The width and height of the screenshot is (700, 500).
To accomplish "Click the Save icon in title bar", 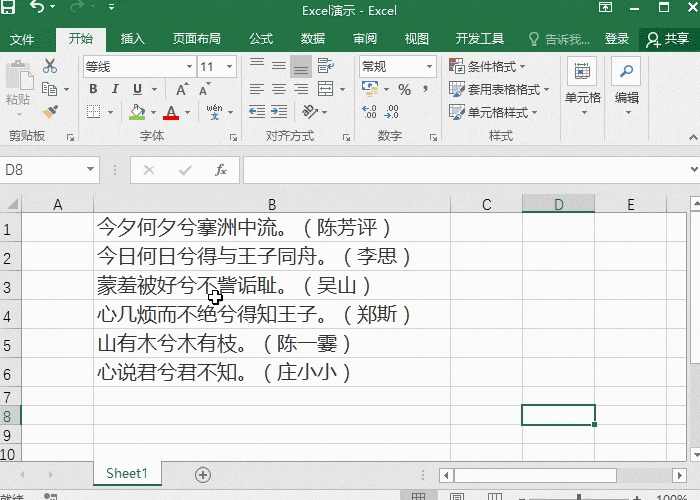I will click(x=8, y=6).
